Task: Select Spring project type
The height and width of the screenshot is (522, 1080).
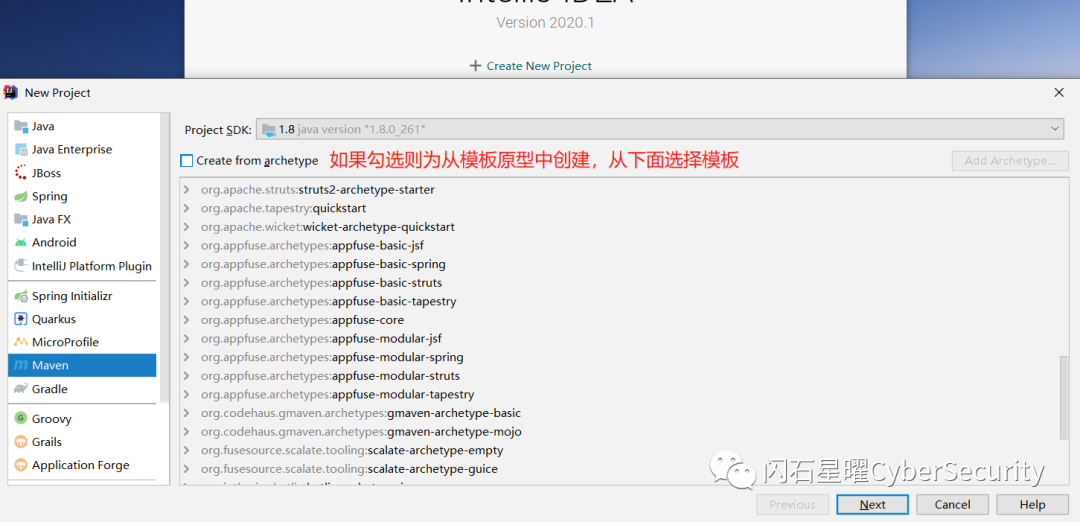Action: pos(82,196)
